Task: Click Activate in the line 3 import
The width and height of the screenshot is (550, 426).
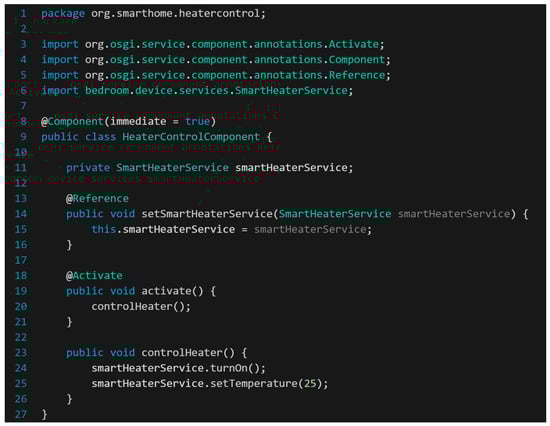Action: 354,44
